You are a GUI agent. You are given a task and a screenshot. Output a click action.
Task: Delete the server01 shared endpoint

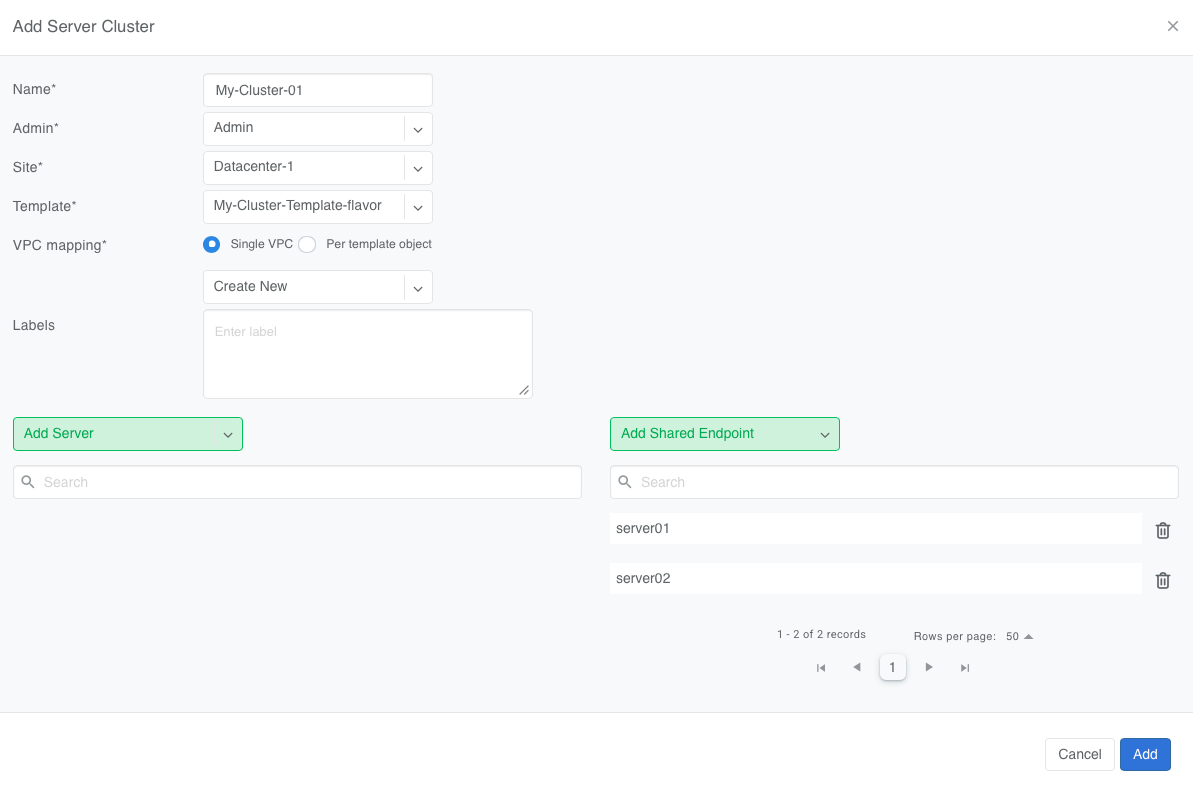pos(1163,530)
